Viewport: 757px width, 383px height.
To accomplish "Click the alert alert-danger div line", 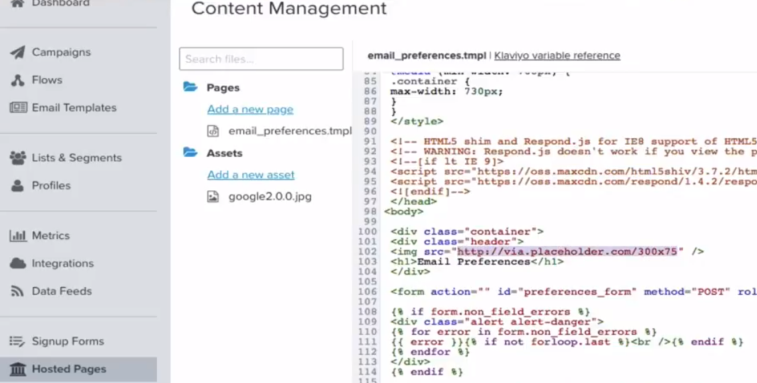I will click(497, 322).
